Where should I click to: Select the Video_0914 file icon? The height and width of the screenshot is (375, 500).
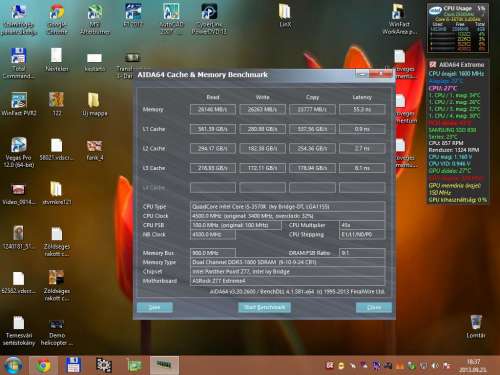click(19, 194)
